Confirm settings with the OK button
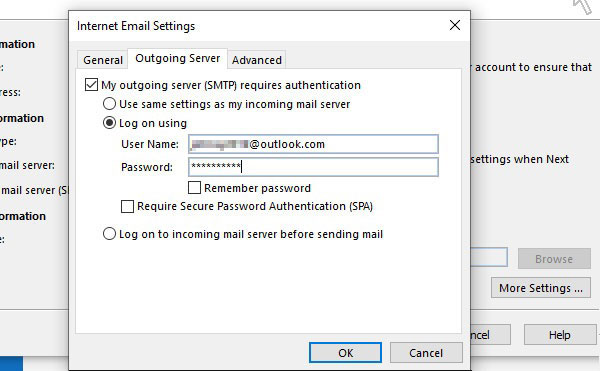 tap(345, 353)
